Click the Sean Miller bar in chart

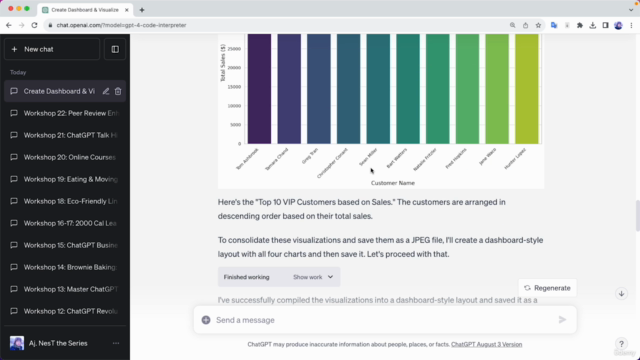click(x=378, y=89)
